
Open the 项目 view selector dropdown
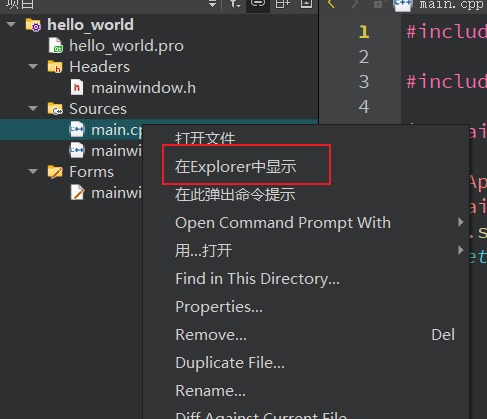[212, 4]
